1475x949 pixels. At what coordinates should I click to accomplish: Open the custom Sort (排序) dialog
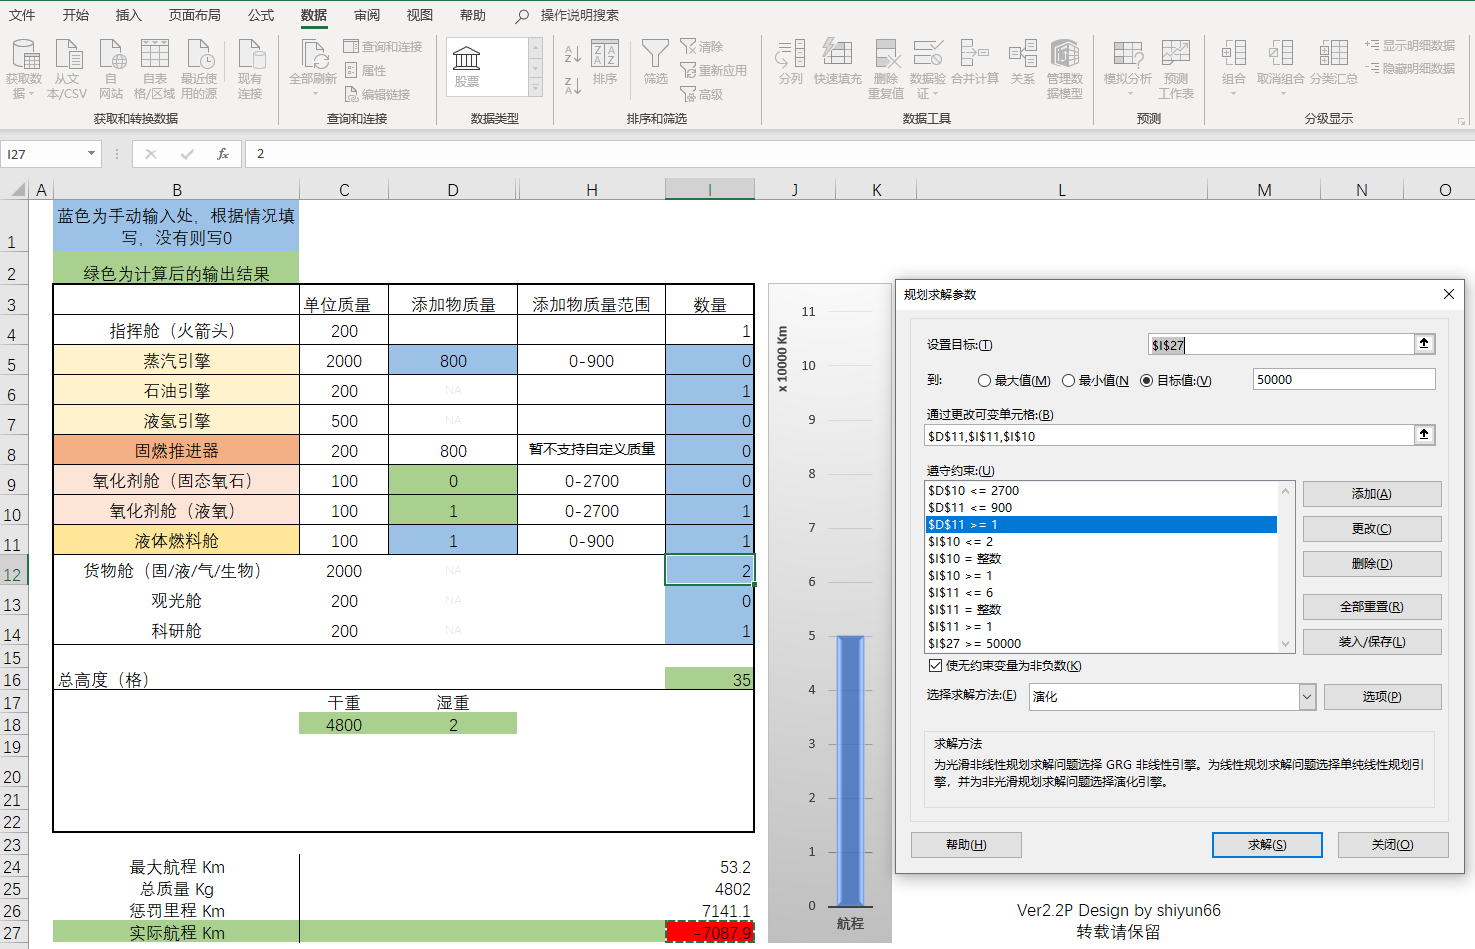click(605, 62)
